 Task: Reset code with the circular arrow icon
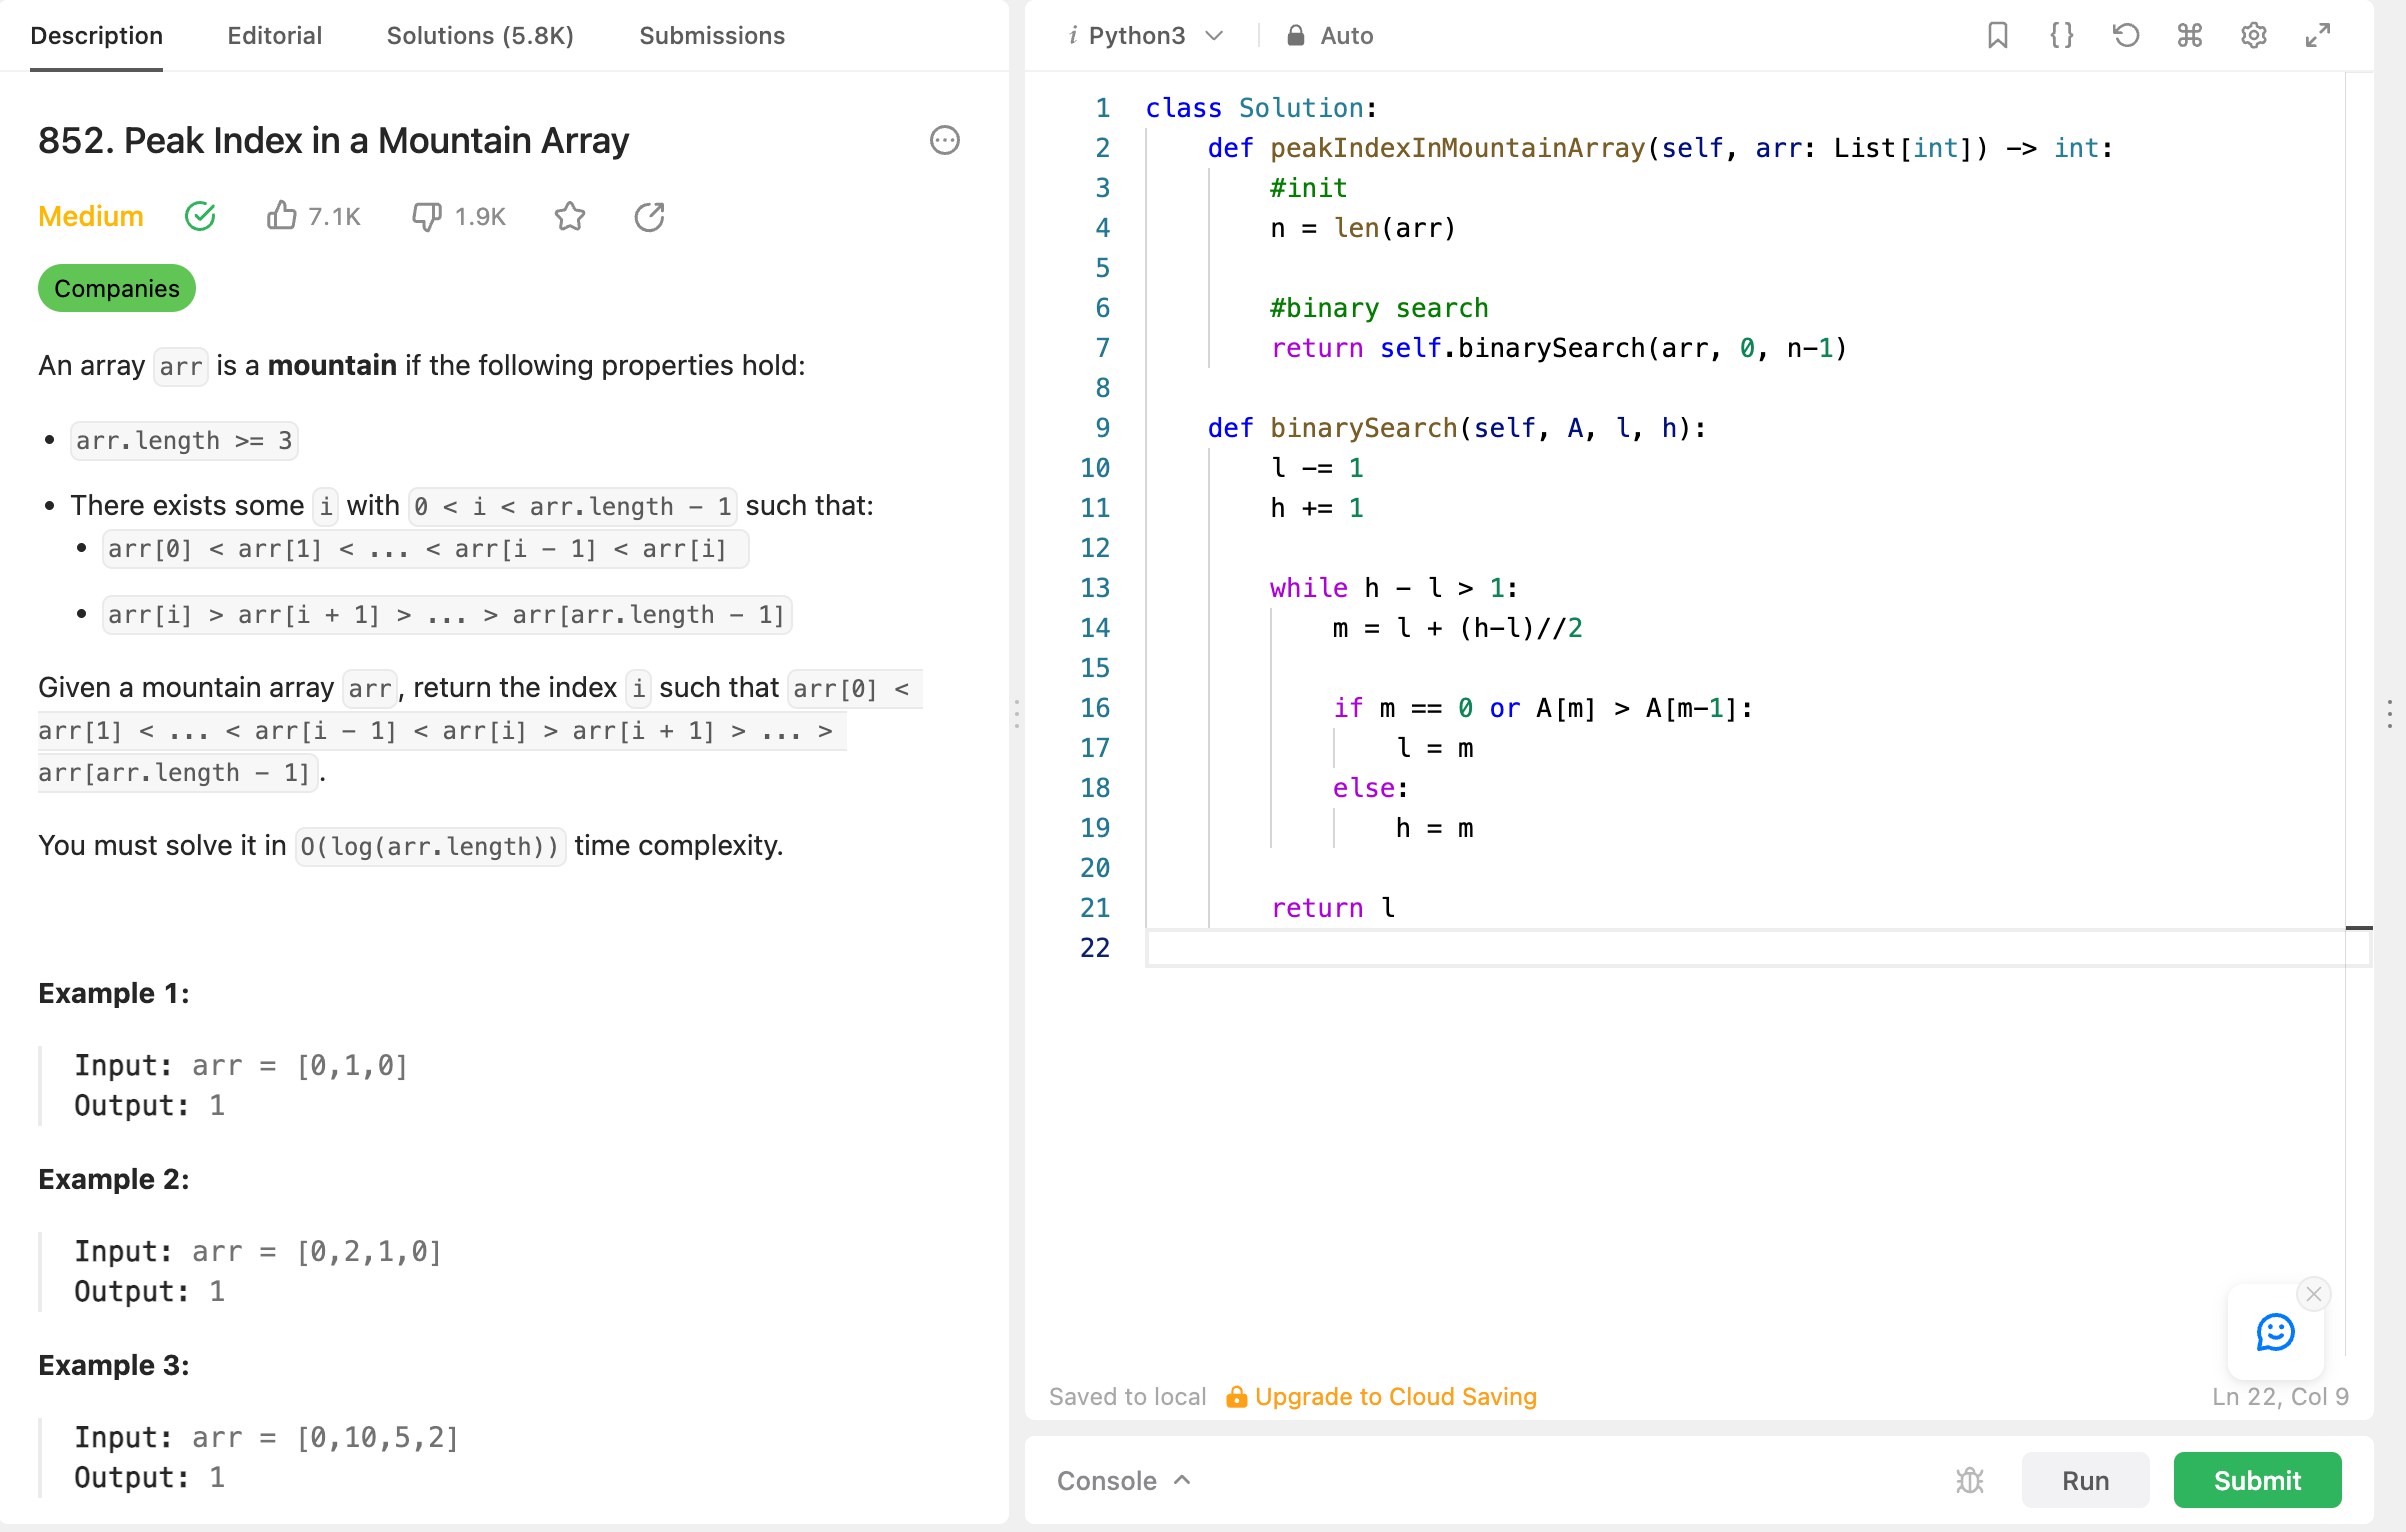[2125, 36]
